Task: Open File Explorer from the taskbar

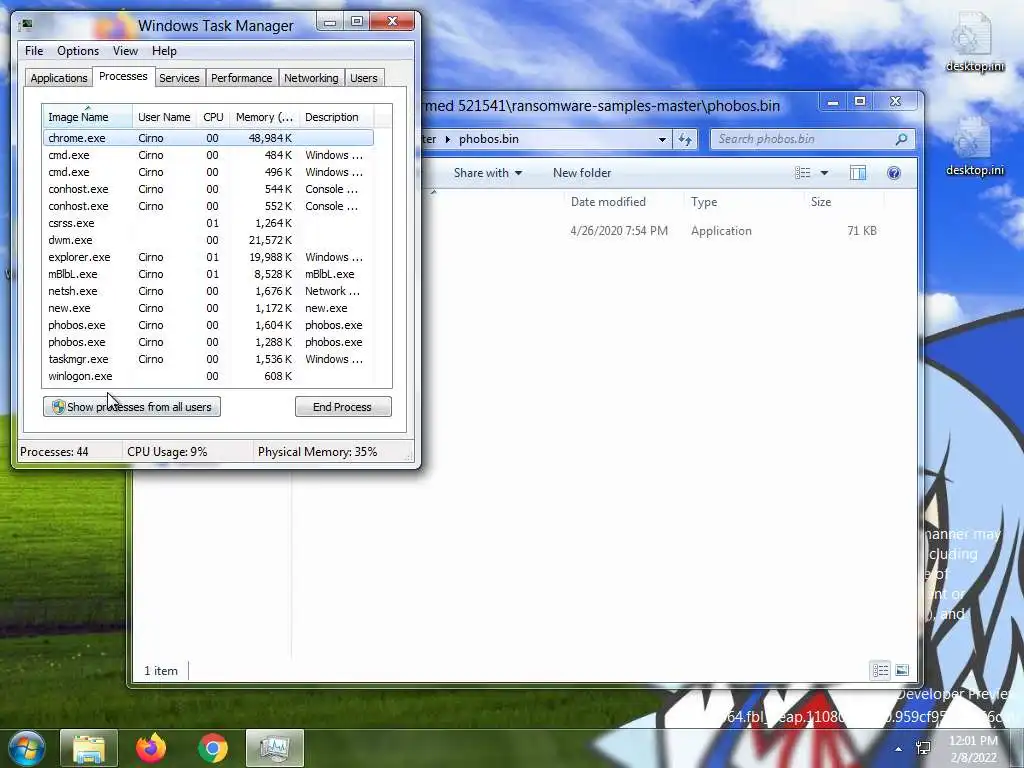Action: 89,748
